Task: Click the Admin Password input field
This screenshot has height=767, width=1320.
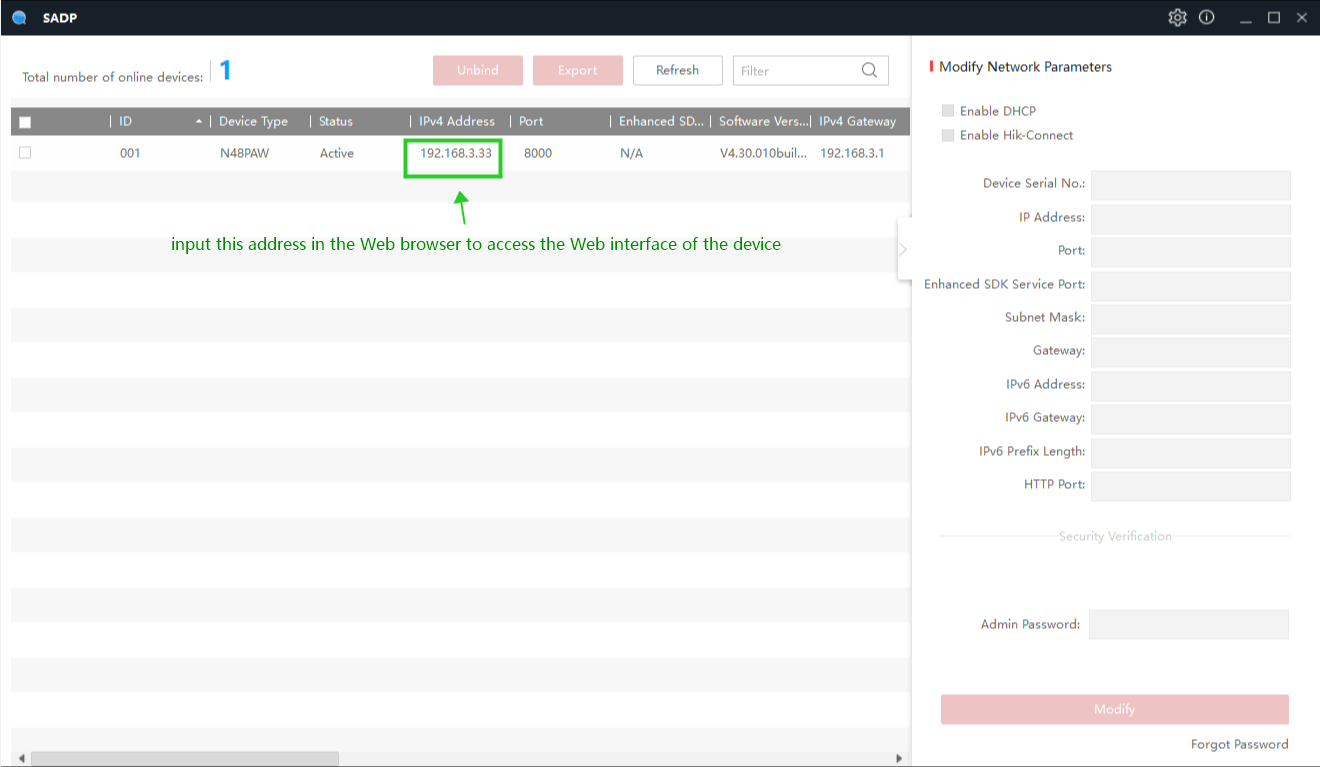Action: (x=1188, y=624)
